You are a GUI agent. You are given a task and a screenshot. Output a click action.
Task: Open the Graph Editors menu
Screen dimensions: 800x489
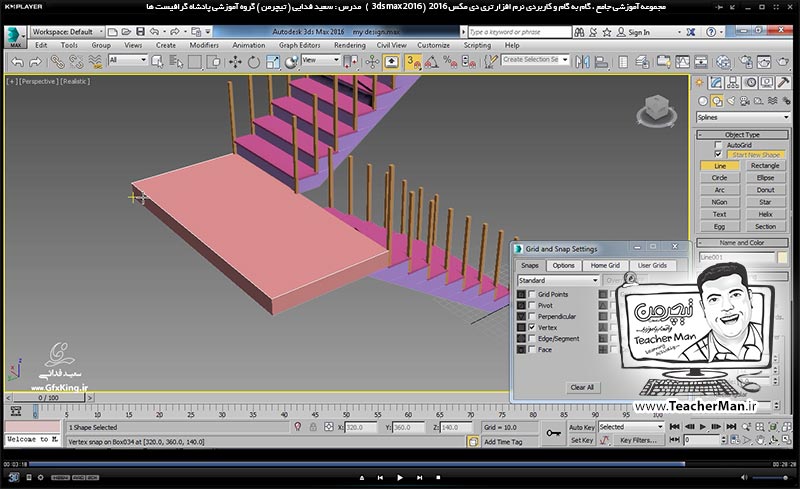tap(299, 45)
